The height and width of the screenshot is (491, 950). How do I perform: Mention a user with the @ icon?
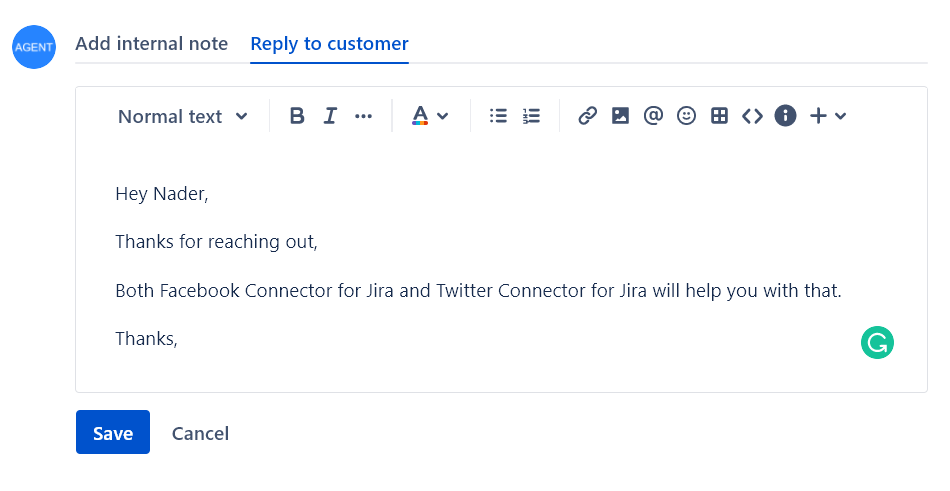(x=653, y=116)
